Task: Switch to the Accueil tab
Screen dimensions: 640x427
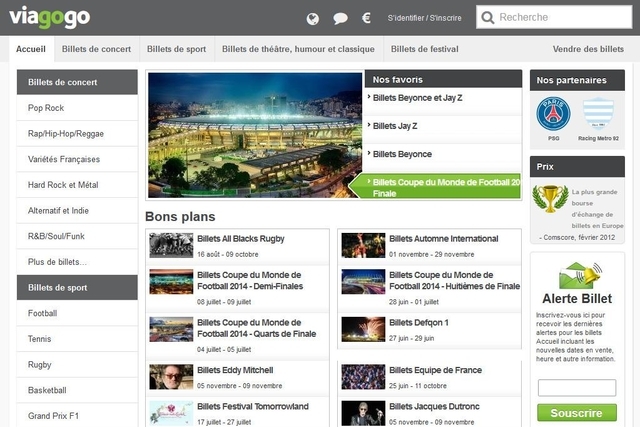Action: pyautogui.click(x=31, y=49)
